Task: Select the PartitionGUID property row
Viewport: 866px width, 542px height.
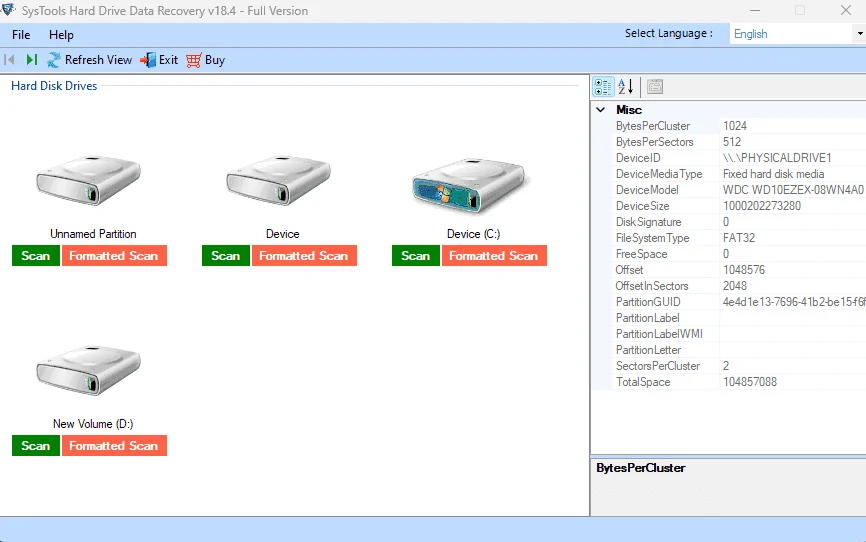Action: click(x=738, y=302)
